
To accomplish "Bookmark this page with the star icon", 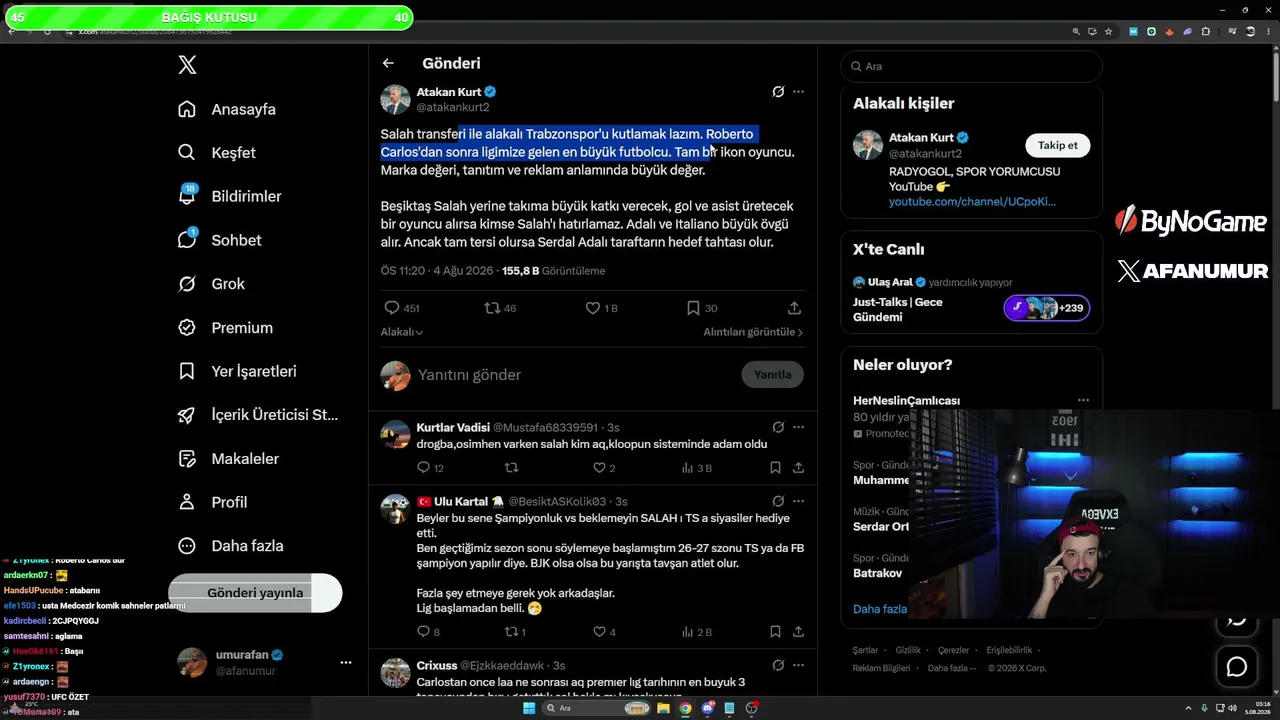I will (x=1108, y=31).
